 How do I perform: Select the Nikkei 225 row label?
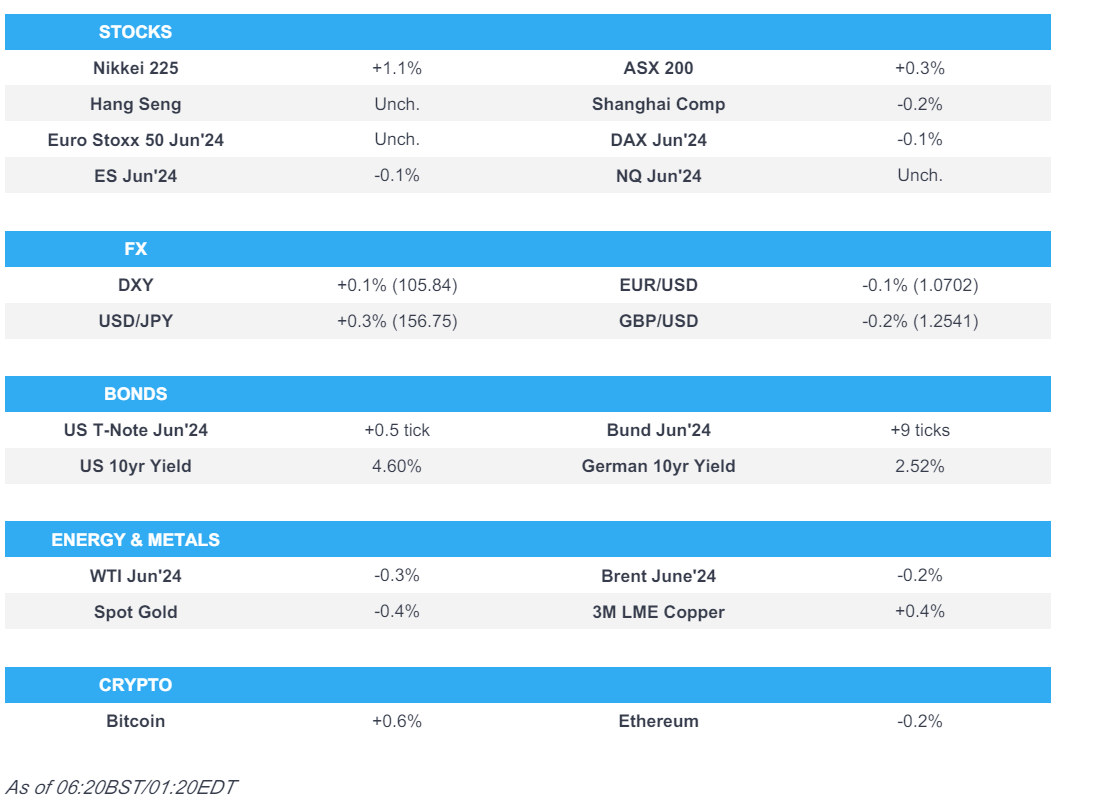tap(135, 68)
